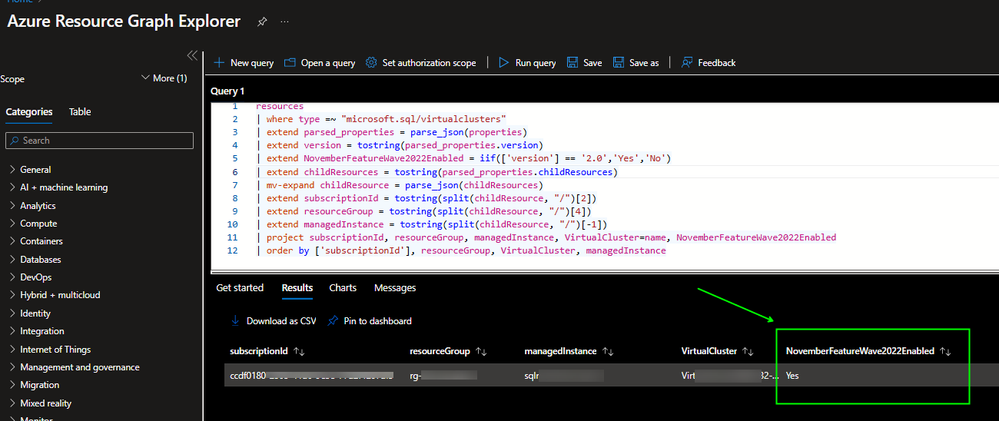Click the Save as disk icon

(x=618, y=62)
